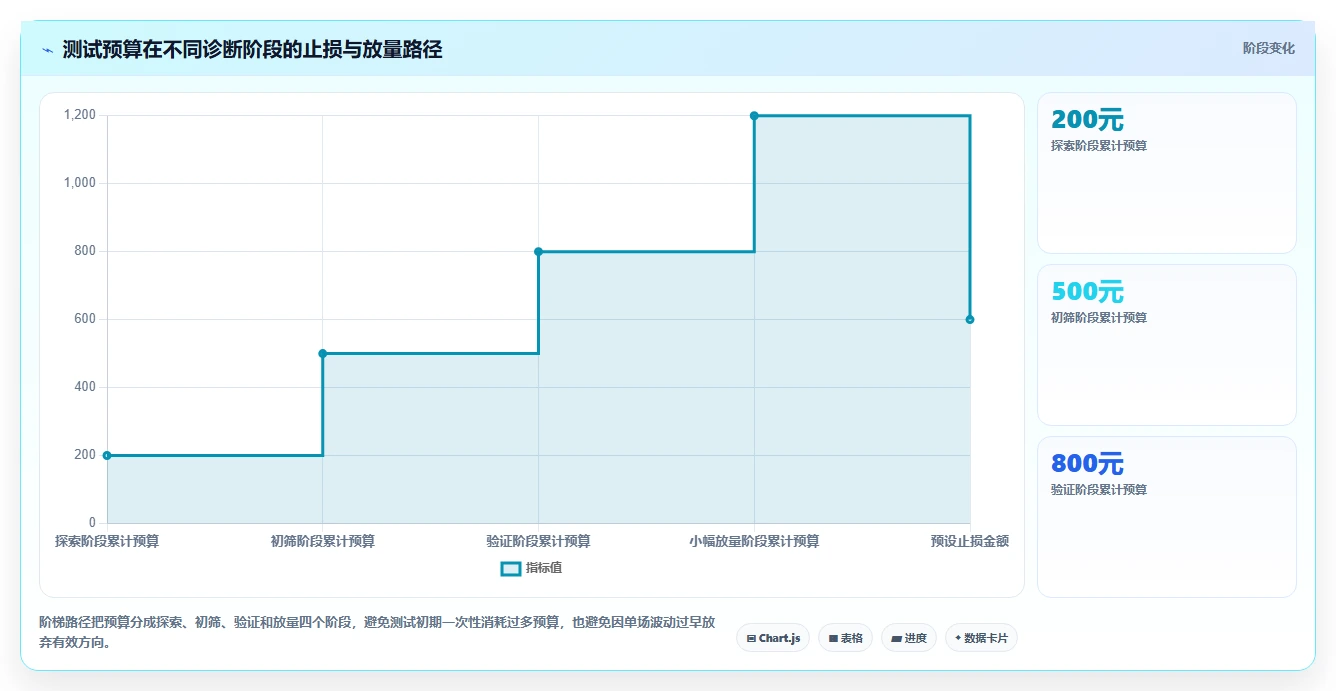The height and width of the screenshot is (691, 1336).
Task: Click the x-axis label 预设止损金额
Action: pos(969,541)
